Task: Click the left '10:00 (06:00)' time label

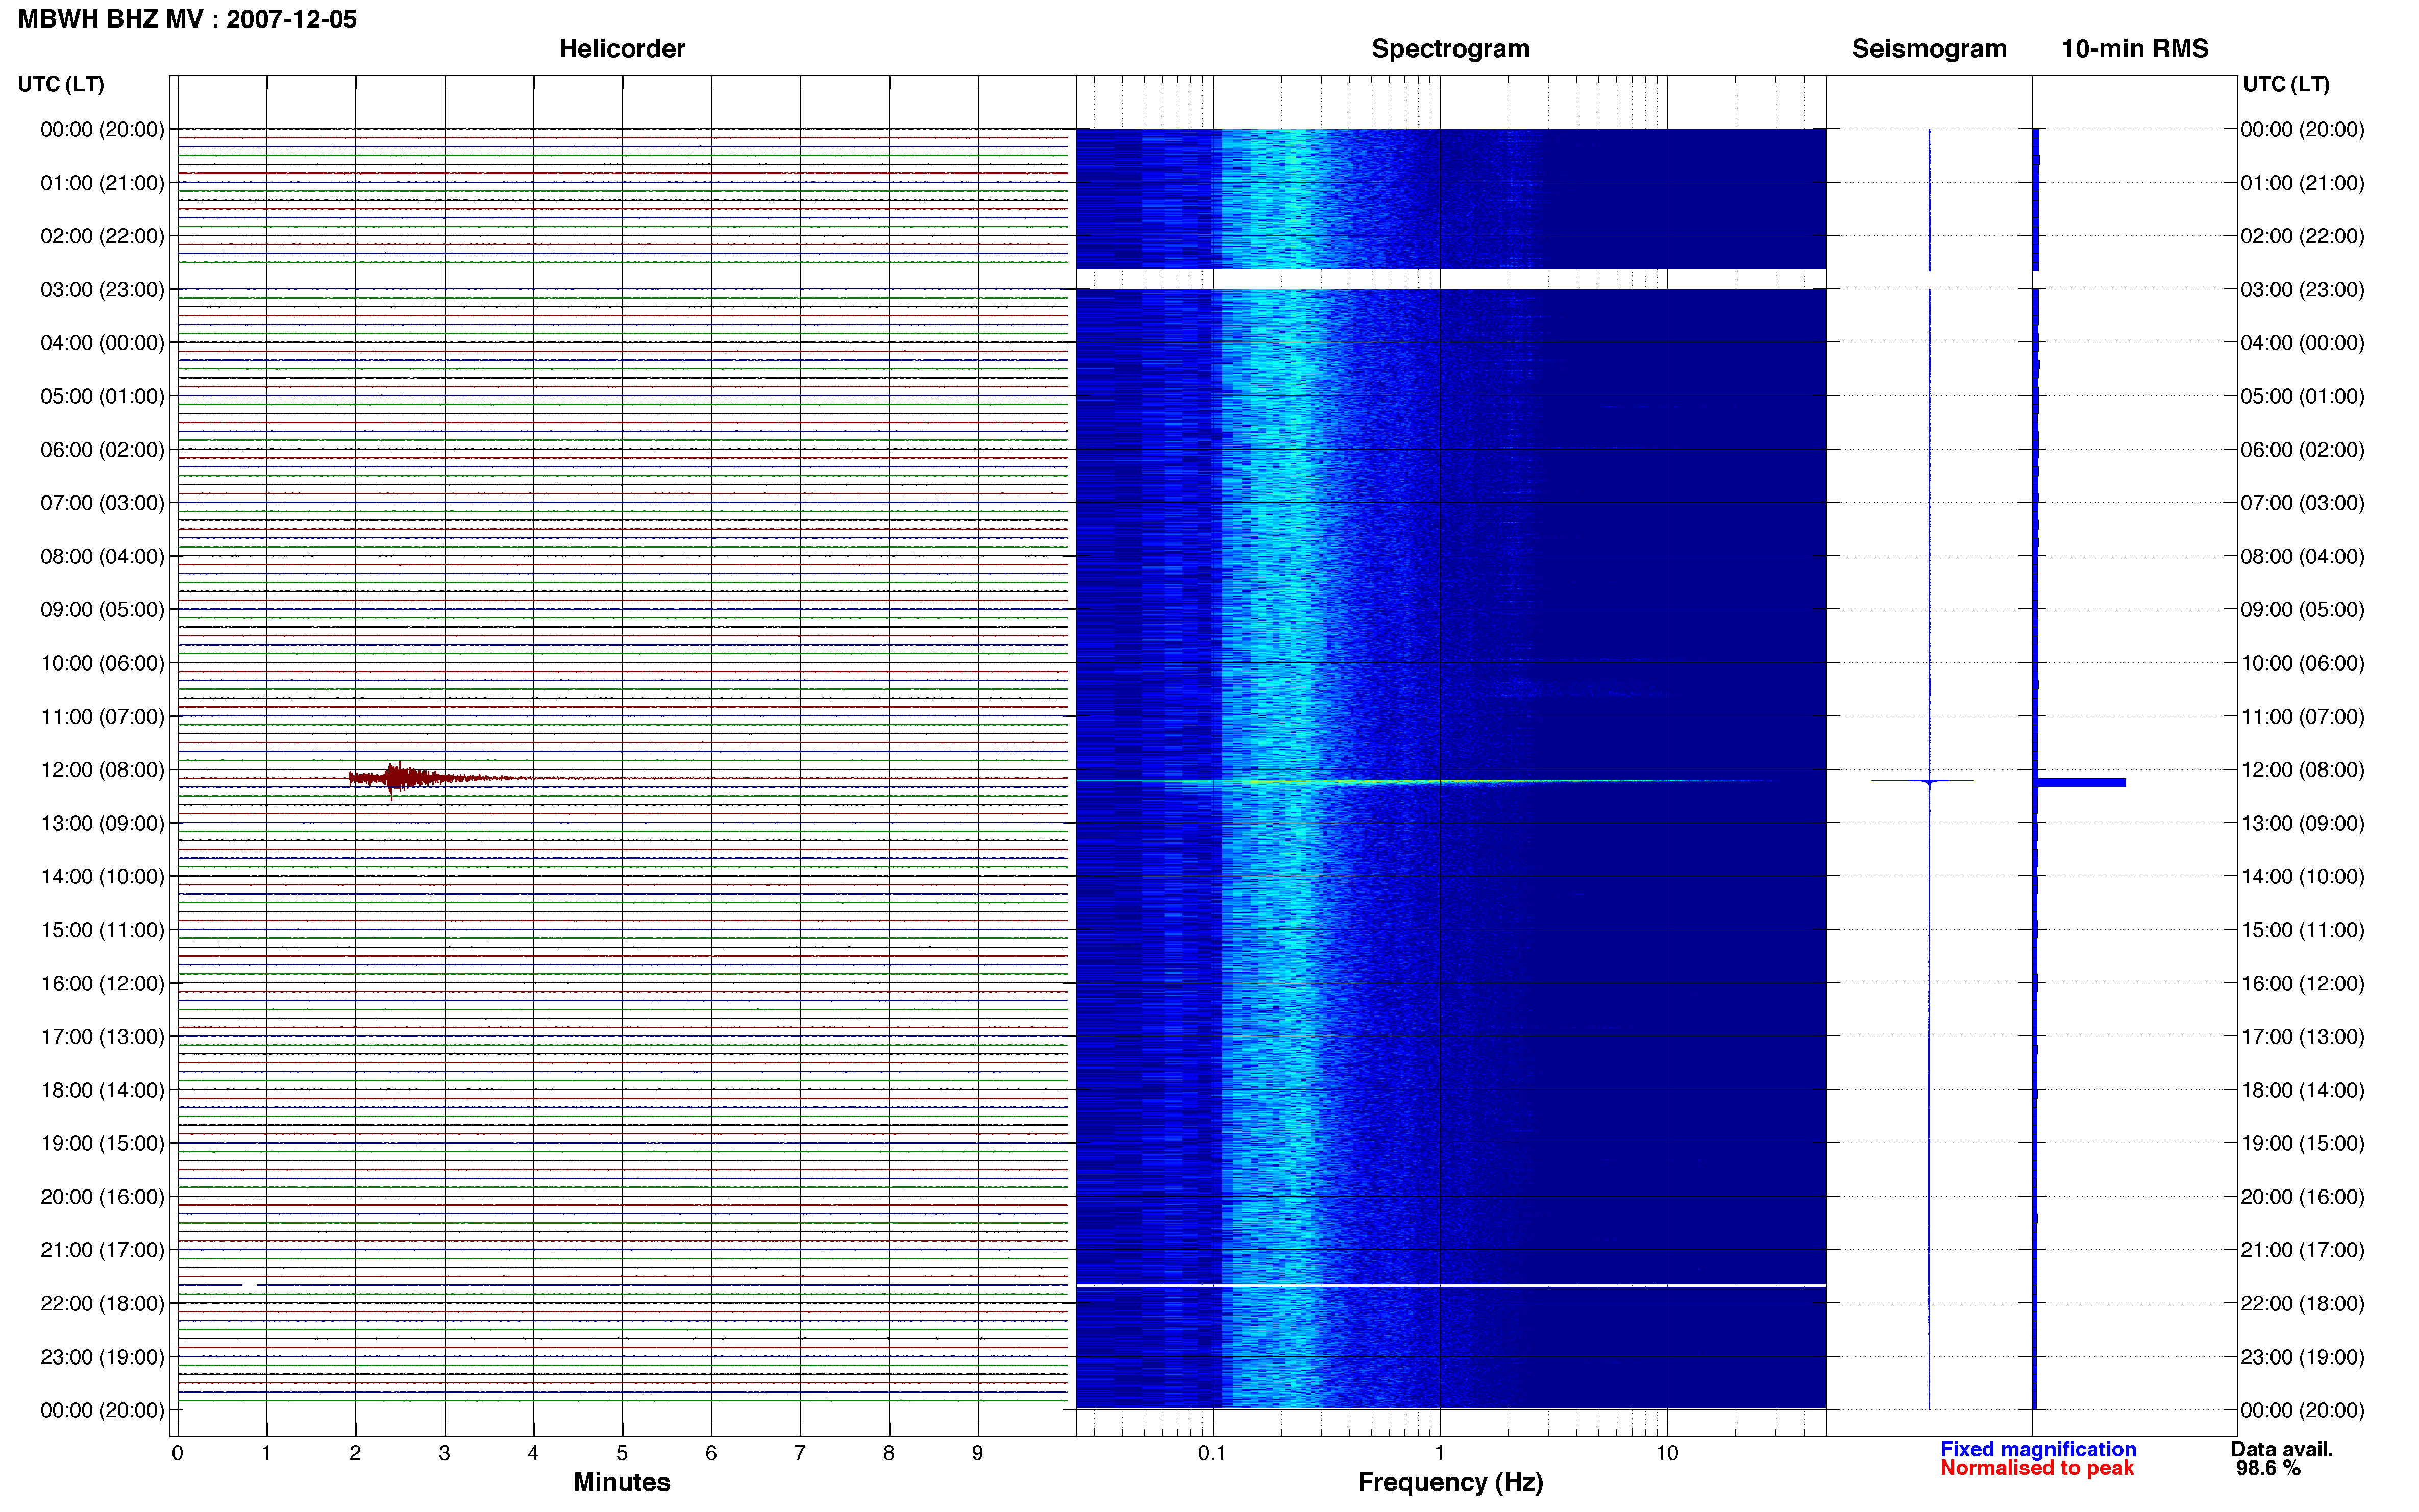Action: (102, 663)
